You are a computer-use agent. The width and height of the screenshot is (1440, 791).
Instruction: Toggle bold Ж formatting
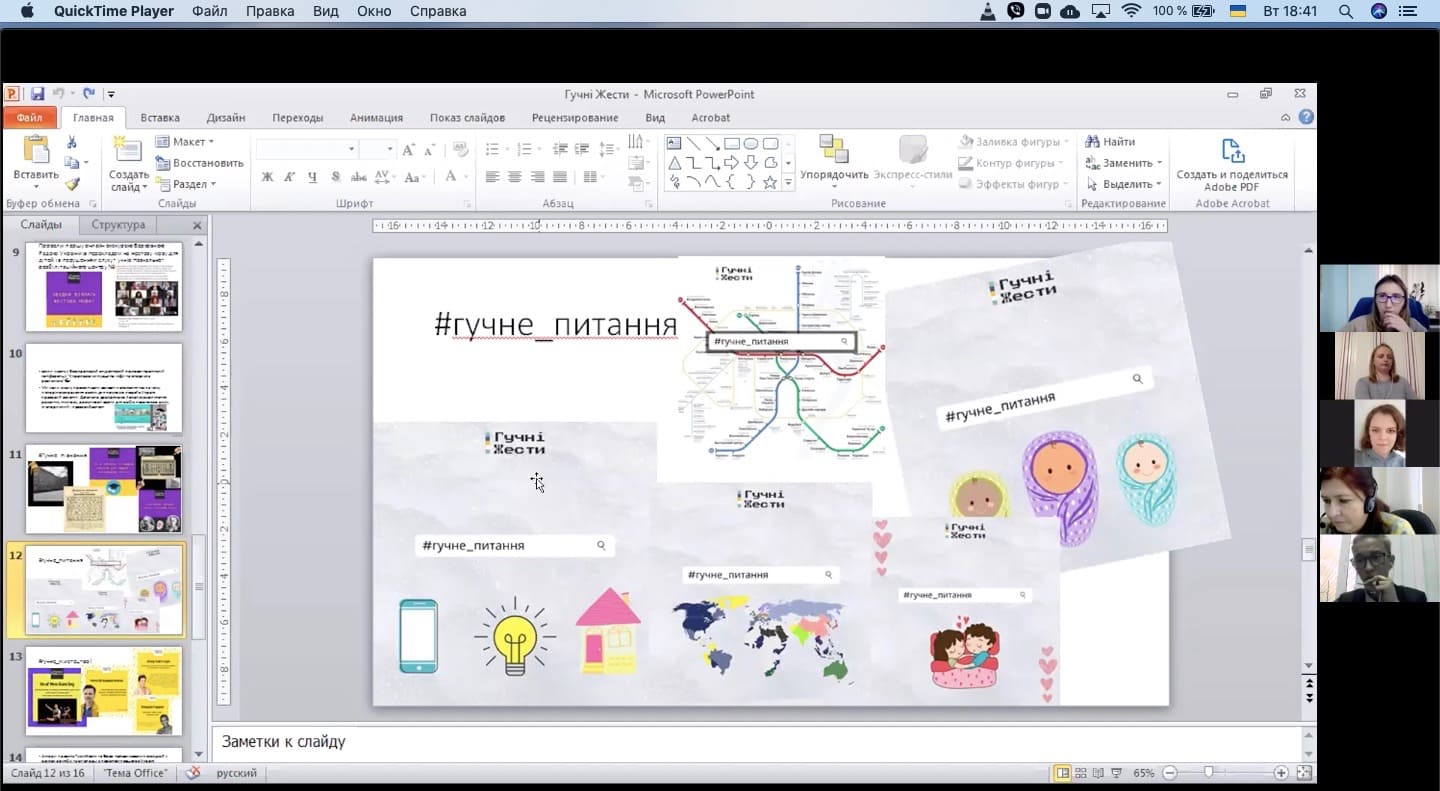(x=267, y=177)
